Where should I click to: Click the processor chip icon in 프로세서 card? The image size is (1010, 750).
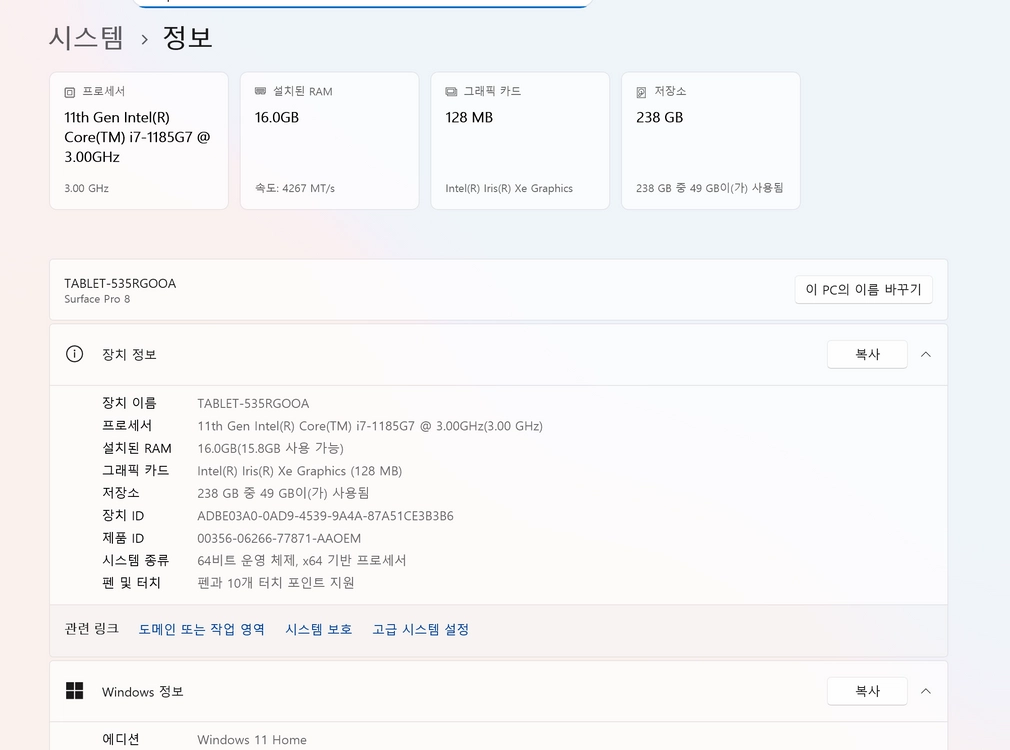tap(70, 92)
